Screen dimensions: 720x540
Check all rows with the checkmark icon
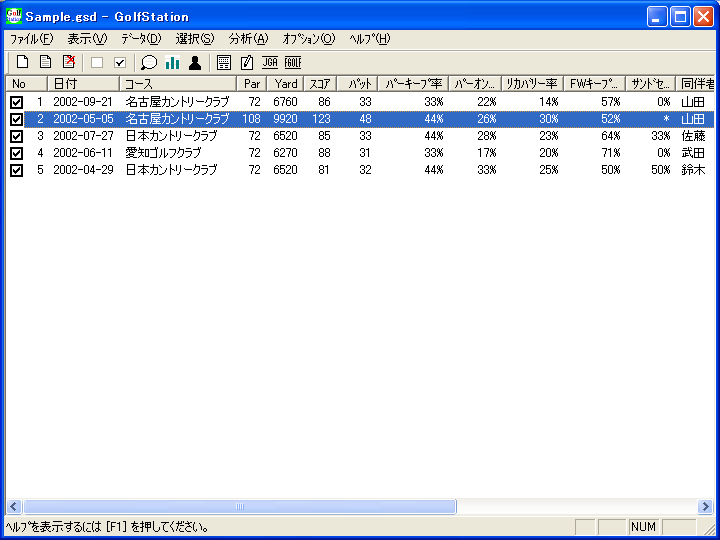(120, 63)
